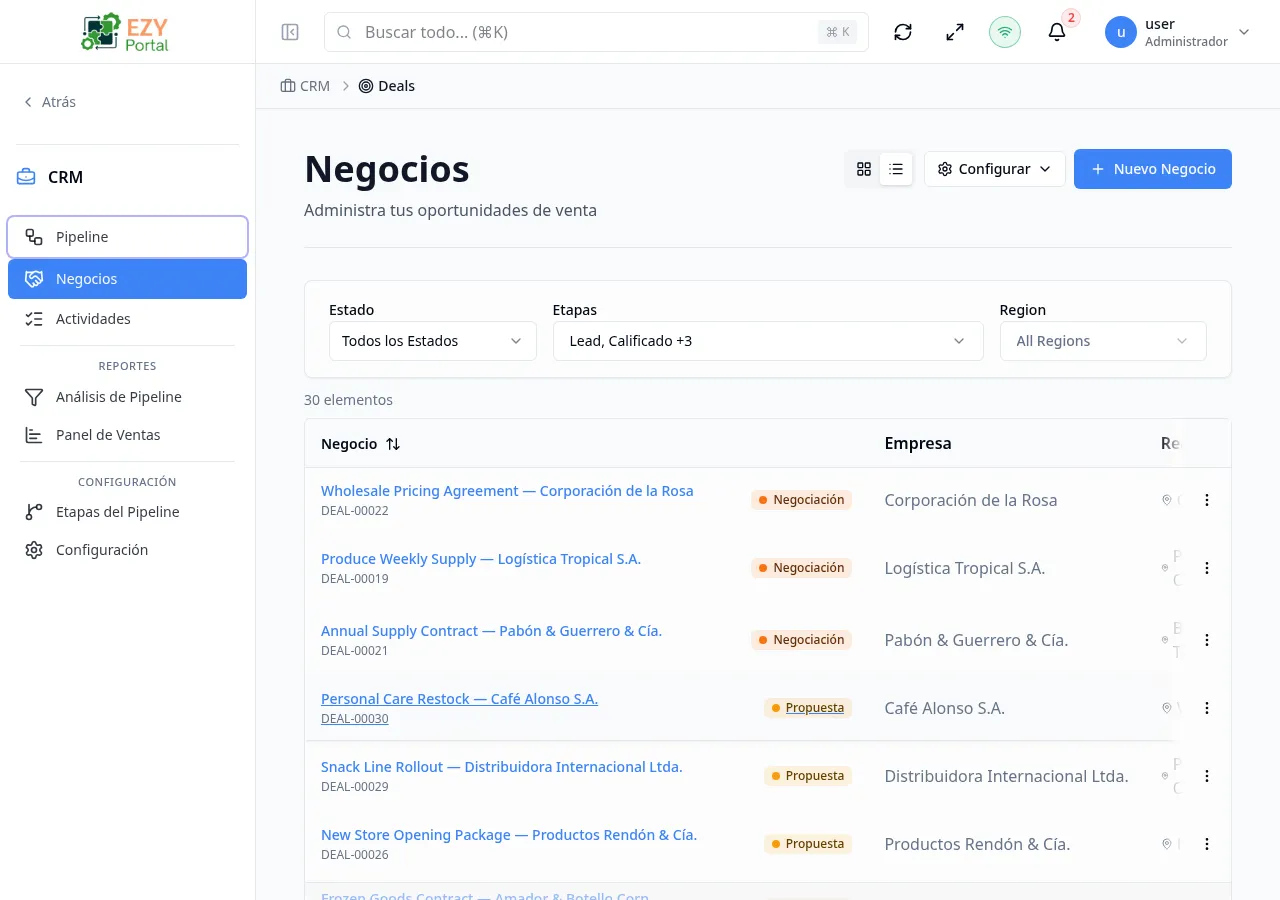Open Panel de Ventas report

[x=127, y=435]
